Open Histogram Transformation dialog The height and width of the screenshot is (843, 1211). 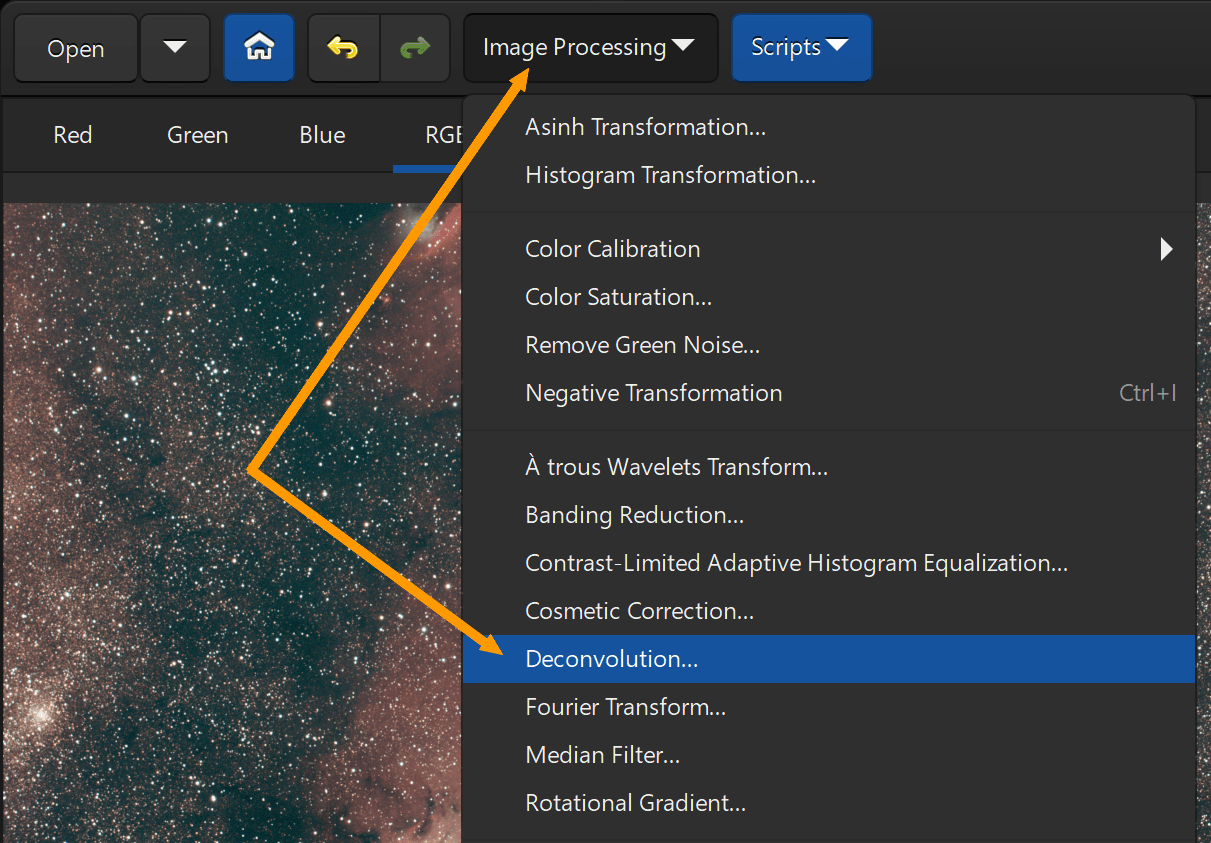(670, 175)
